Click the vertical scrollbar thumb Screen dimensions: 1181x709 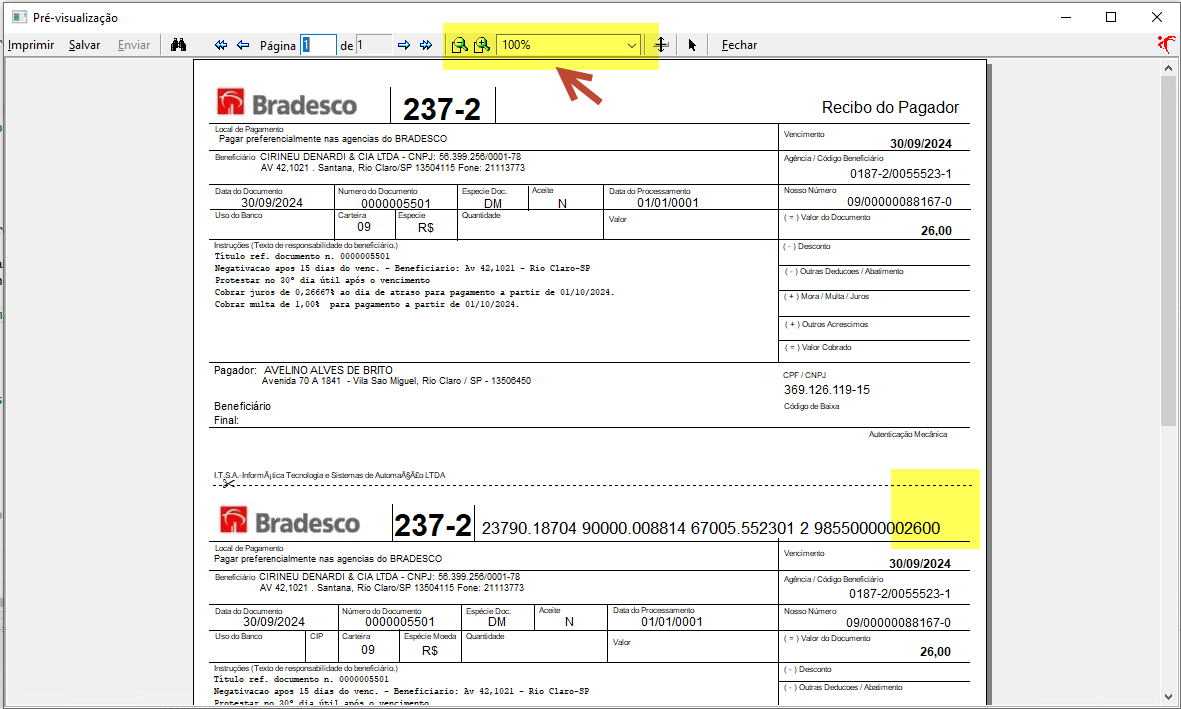(1168, 250)
